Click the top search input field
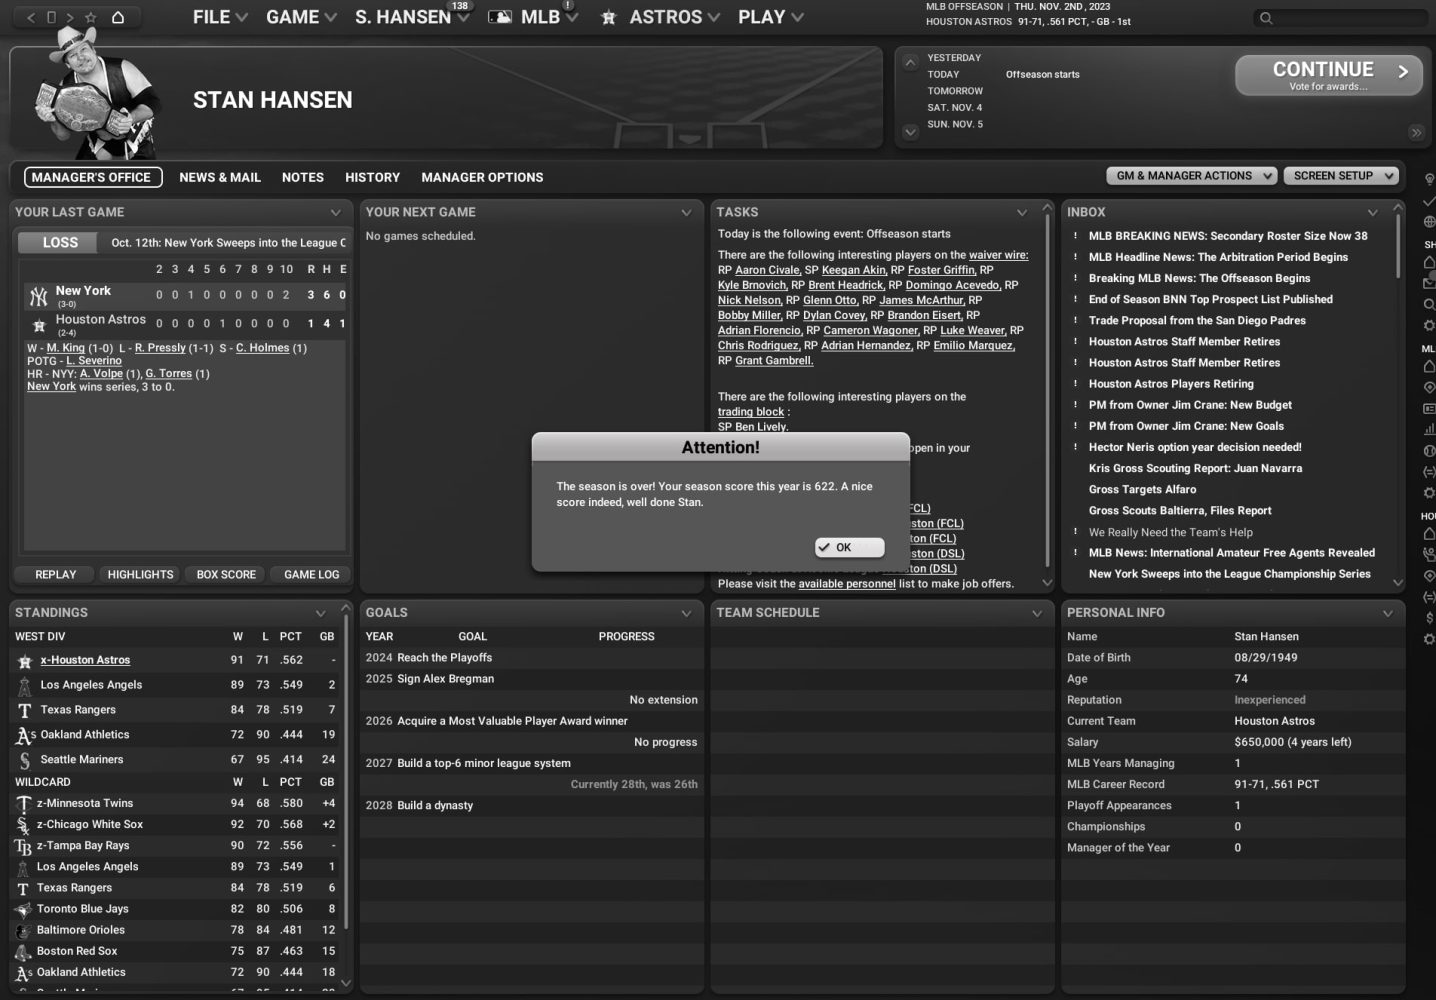1436x1000 pixels. pos(1340,18)
